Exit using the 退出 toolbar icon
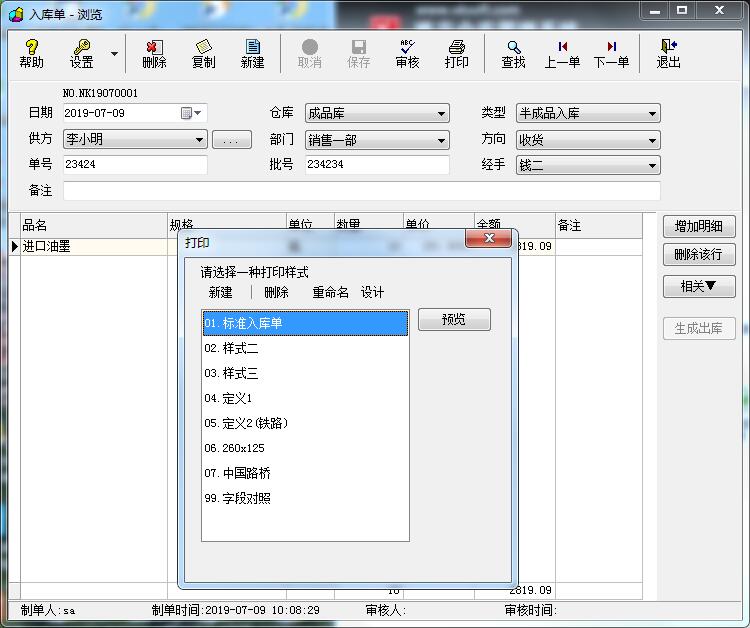 (x=668, y=53)
